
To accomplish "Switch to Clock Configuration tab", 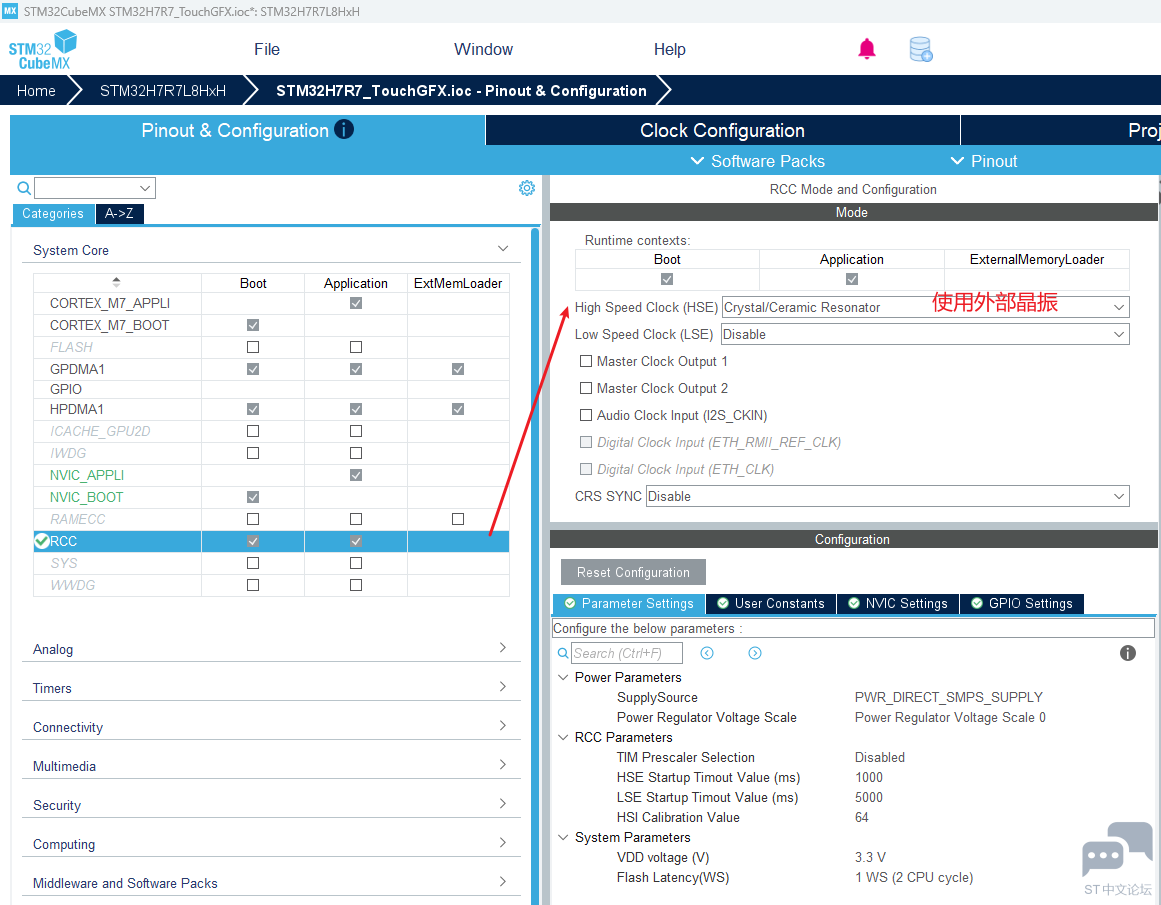I will click(723, 130).
